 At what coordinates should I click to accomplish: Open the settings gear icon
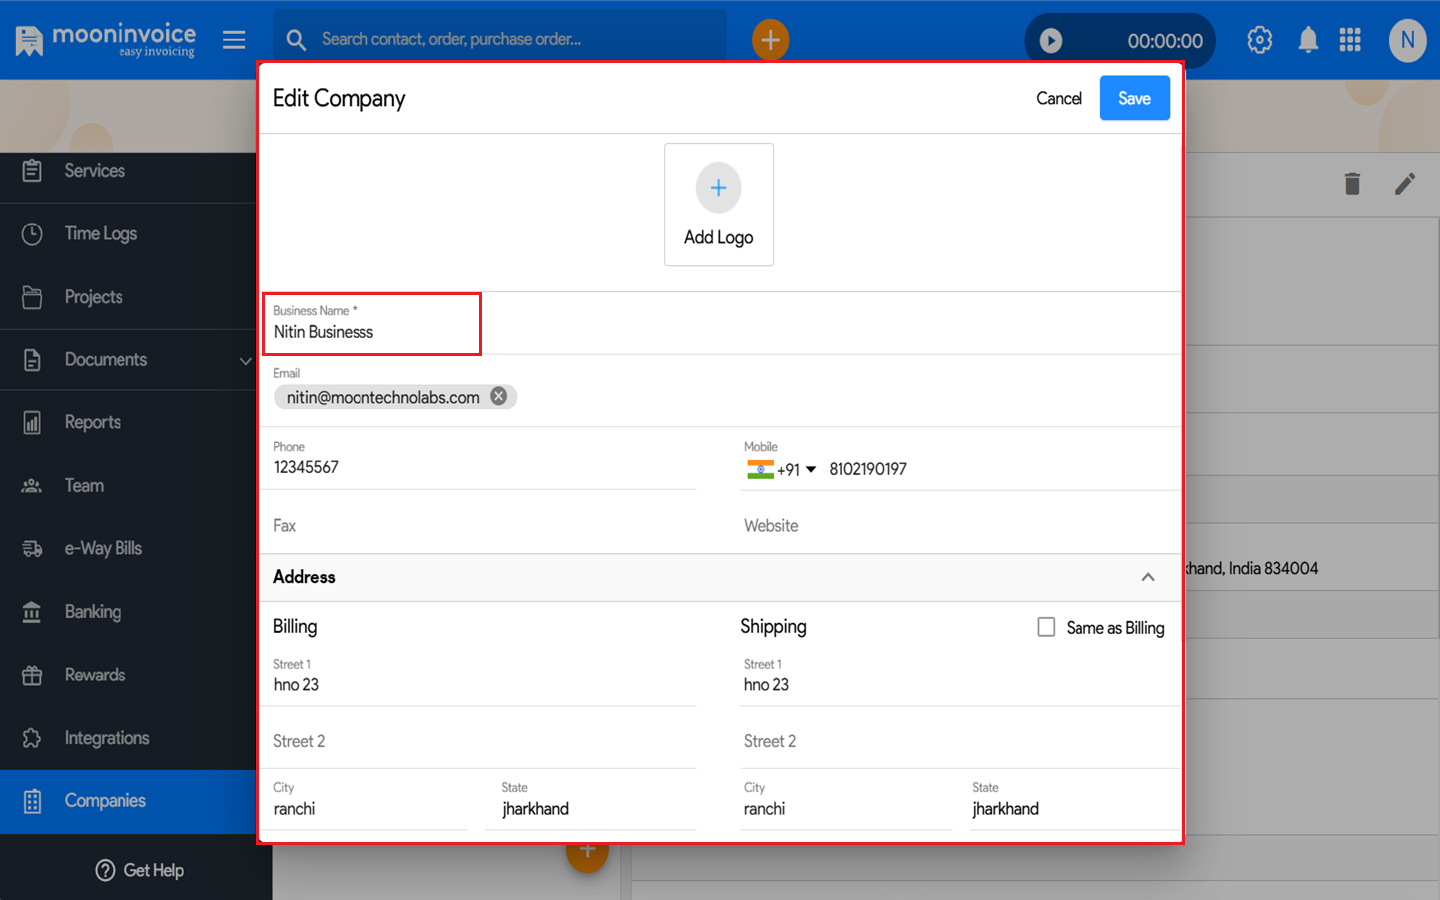pyautogui.click(x=1260, y=40)
